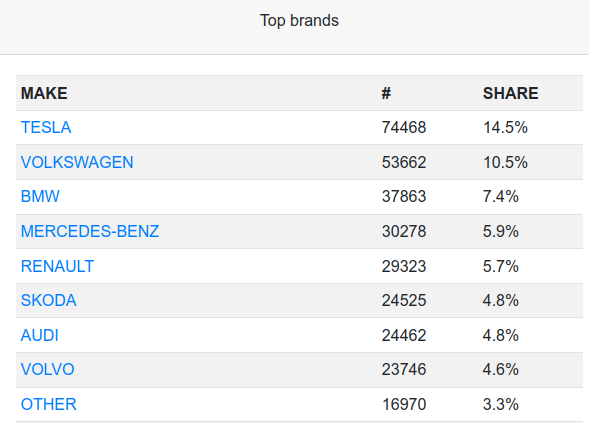
Task: Click Tesla's 14.5% share cell
Action: coord(505,127)
